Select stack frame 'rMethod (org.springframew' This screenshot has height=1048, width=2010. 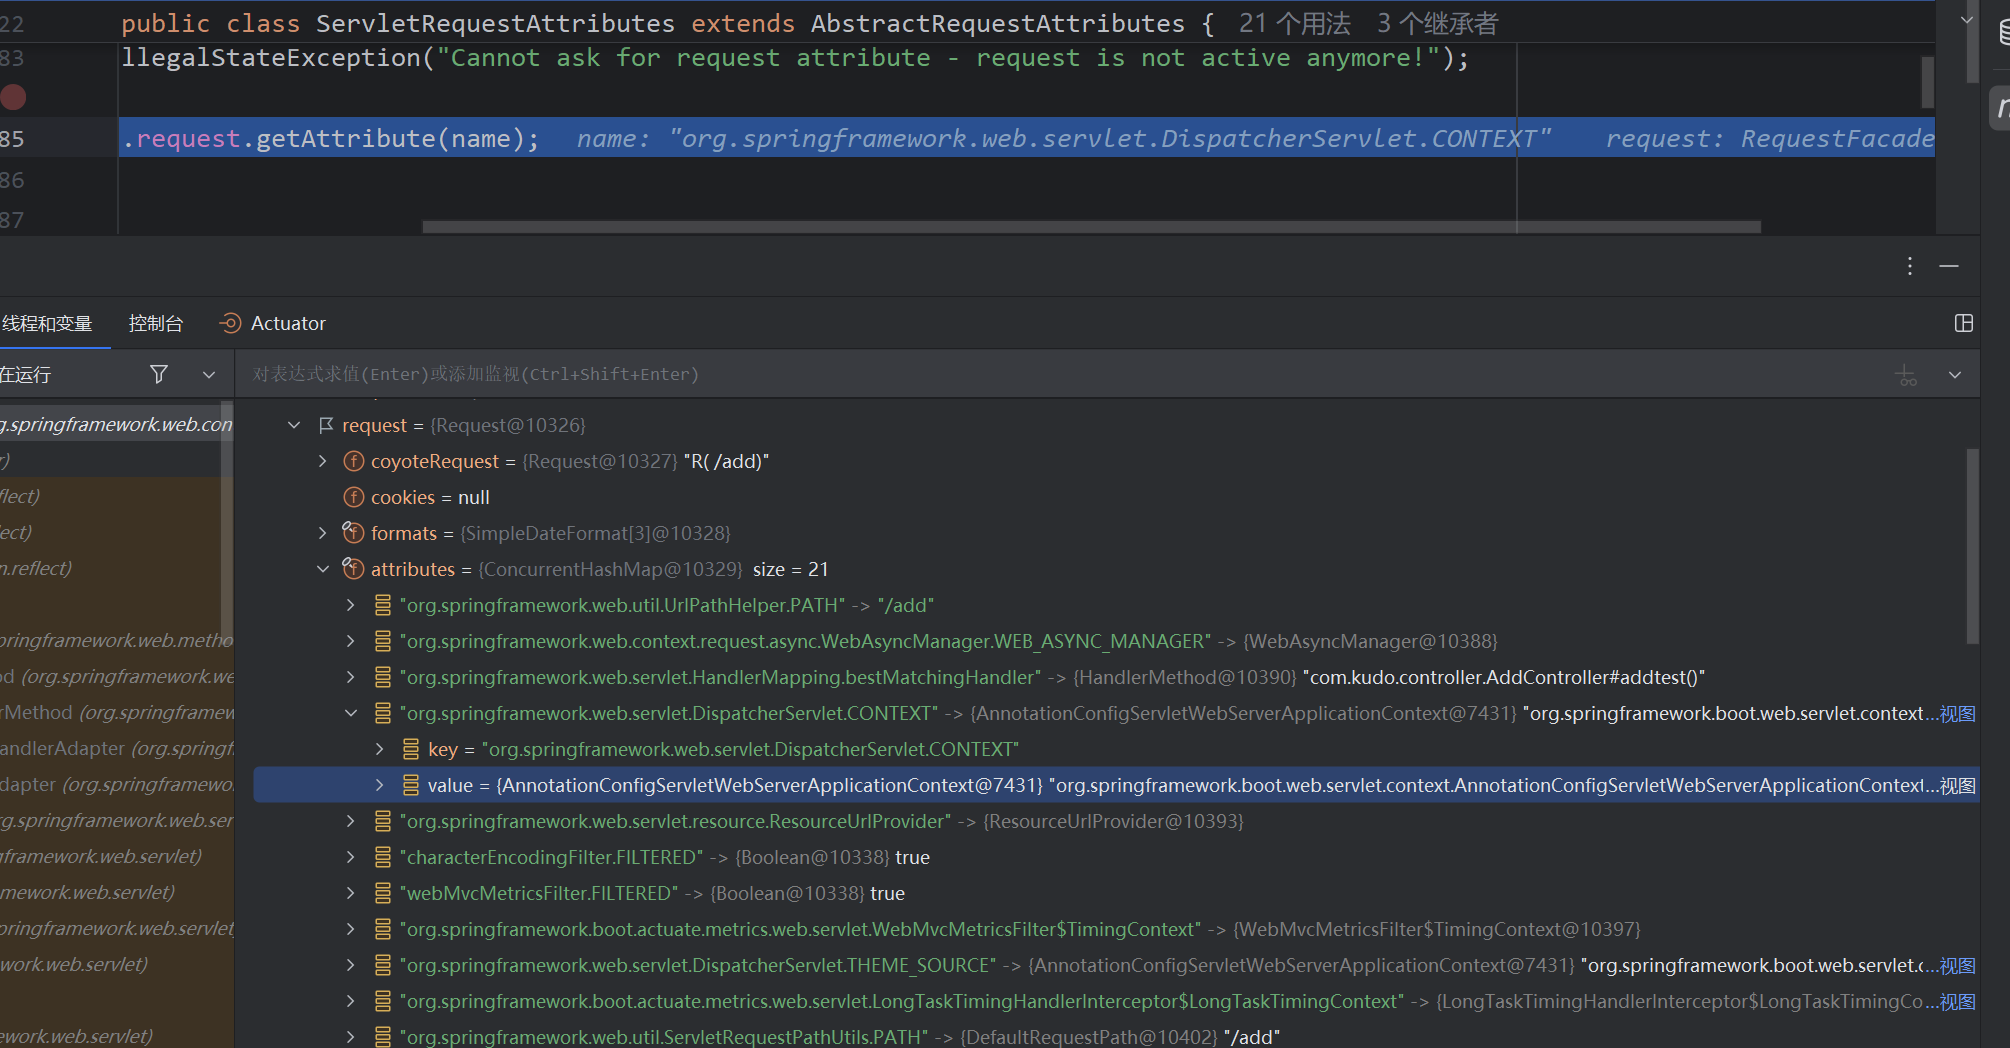pyautogui.click(x=116, y=712)
